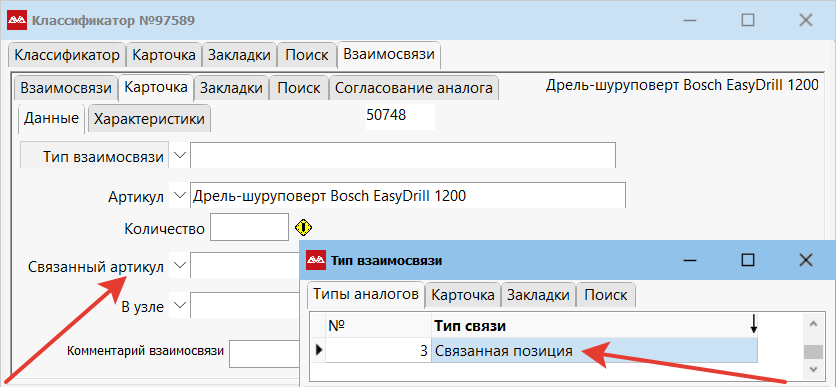
Task: Maximize the Тип взаимосвязи window
Action: pos(749,260)
